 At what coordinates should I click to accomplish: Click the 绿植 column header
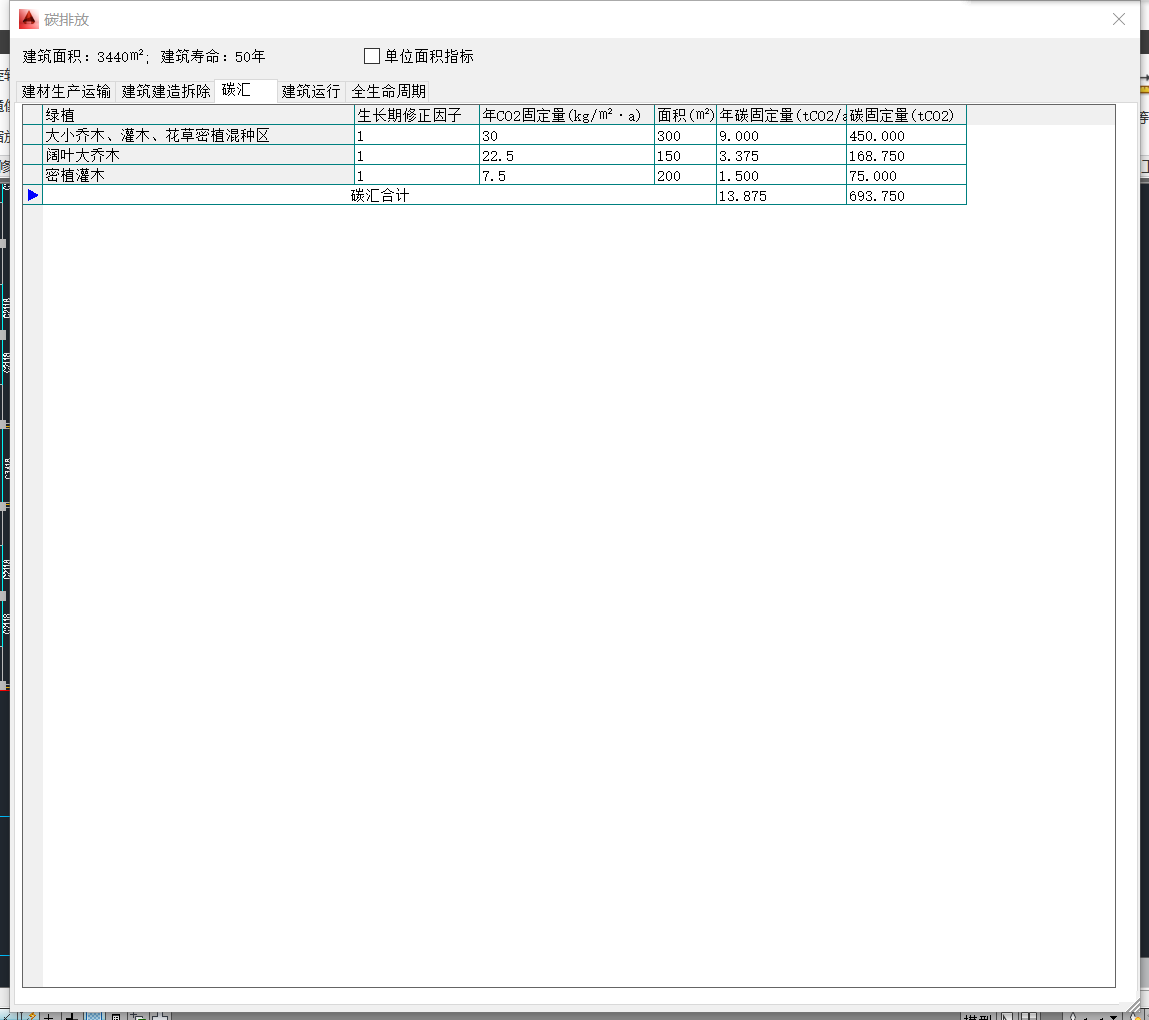click(198, 115)
